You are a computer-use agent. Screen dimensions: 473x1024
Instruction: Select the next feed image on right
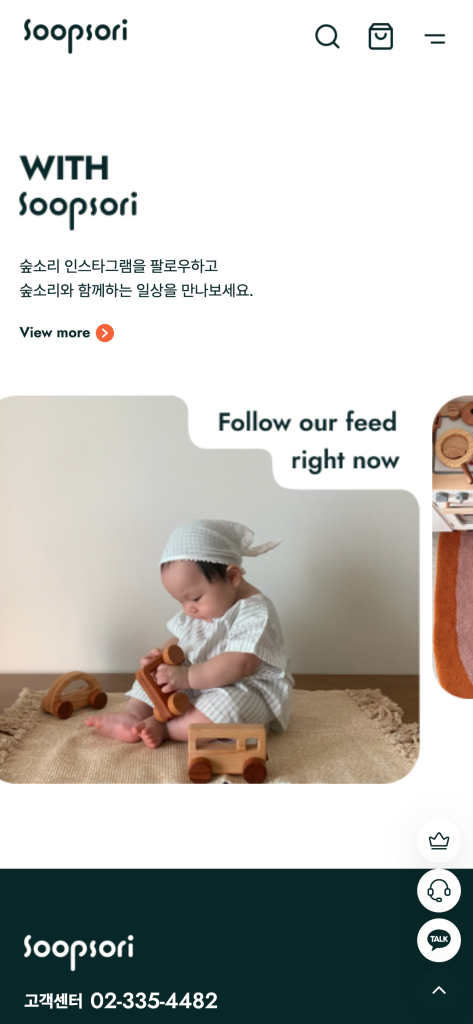453,547
